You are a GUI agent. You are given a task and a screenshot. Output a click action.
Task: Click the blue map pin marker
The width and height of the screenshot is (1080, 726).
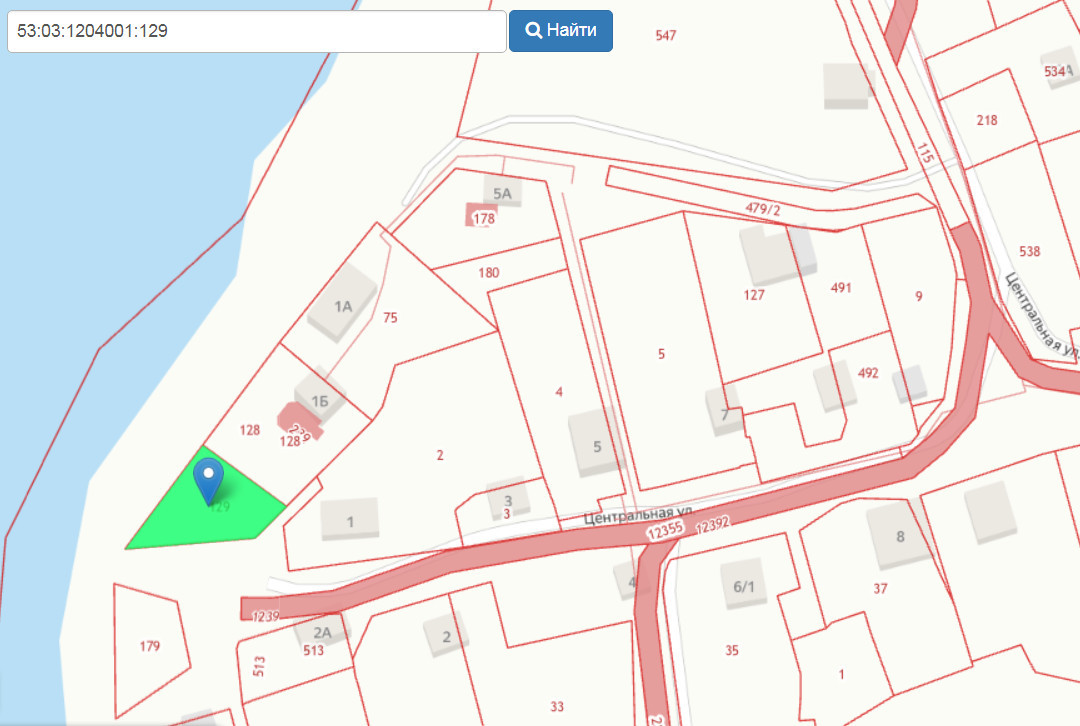click(208, 481)
